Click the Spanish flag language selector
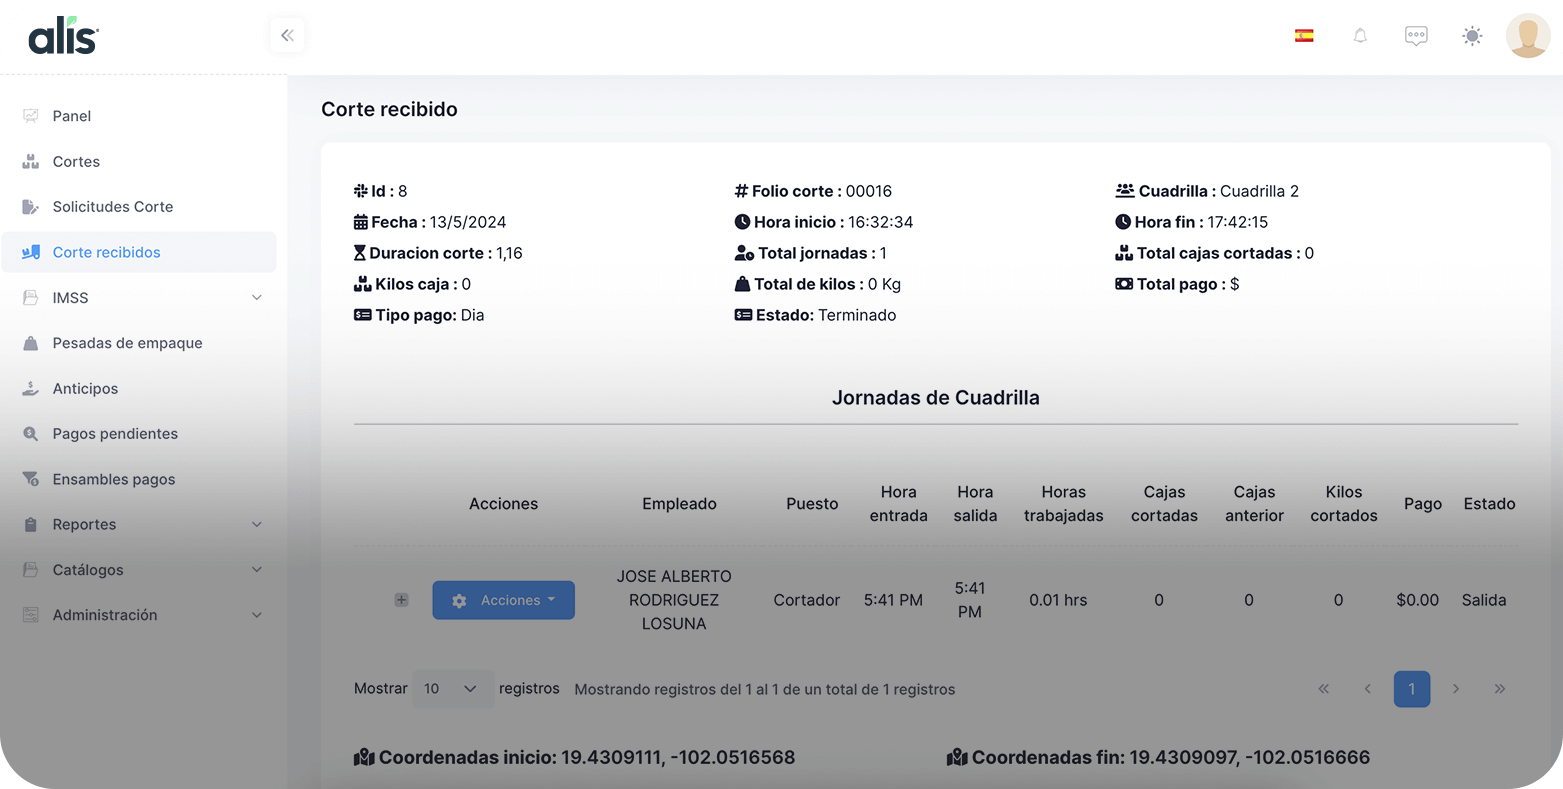 1304,36
